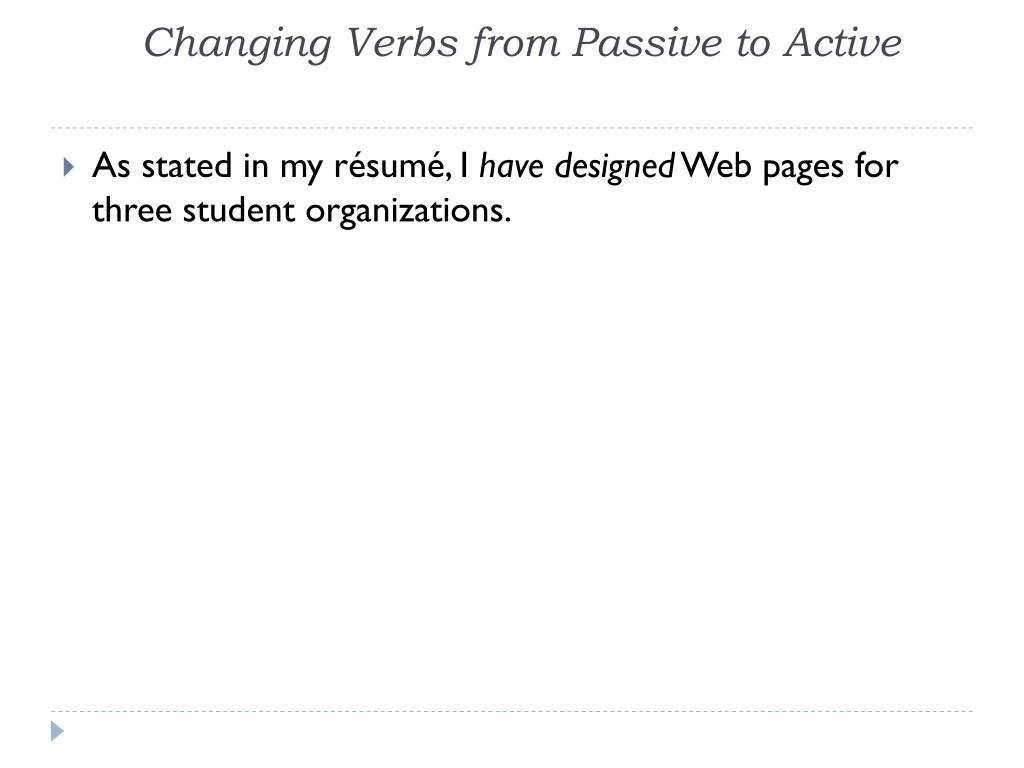
Task: Click the word 'Web' in the bullet text
Action: (x=716, y=166)
